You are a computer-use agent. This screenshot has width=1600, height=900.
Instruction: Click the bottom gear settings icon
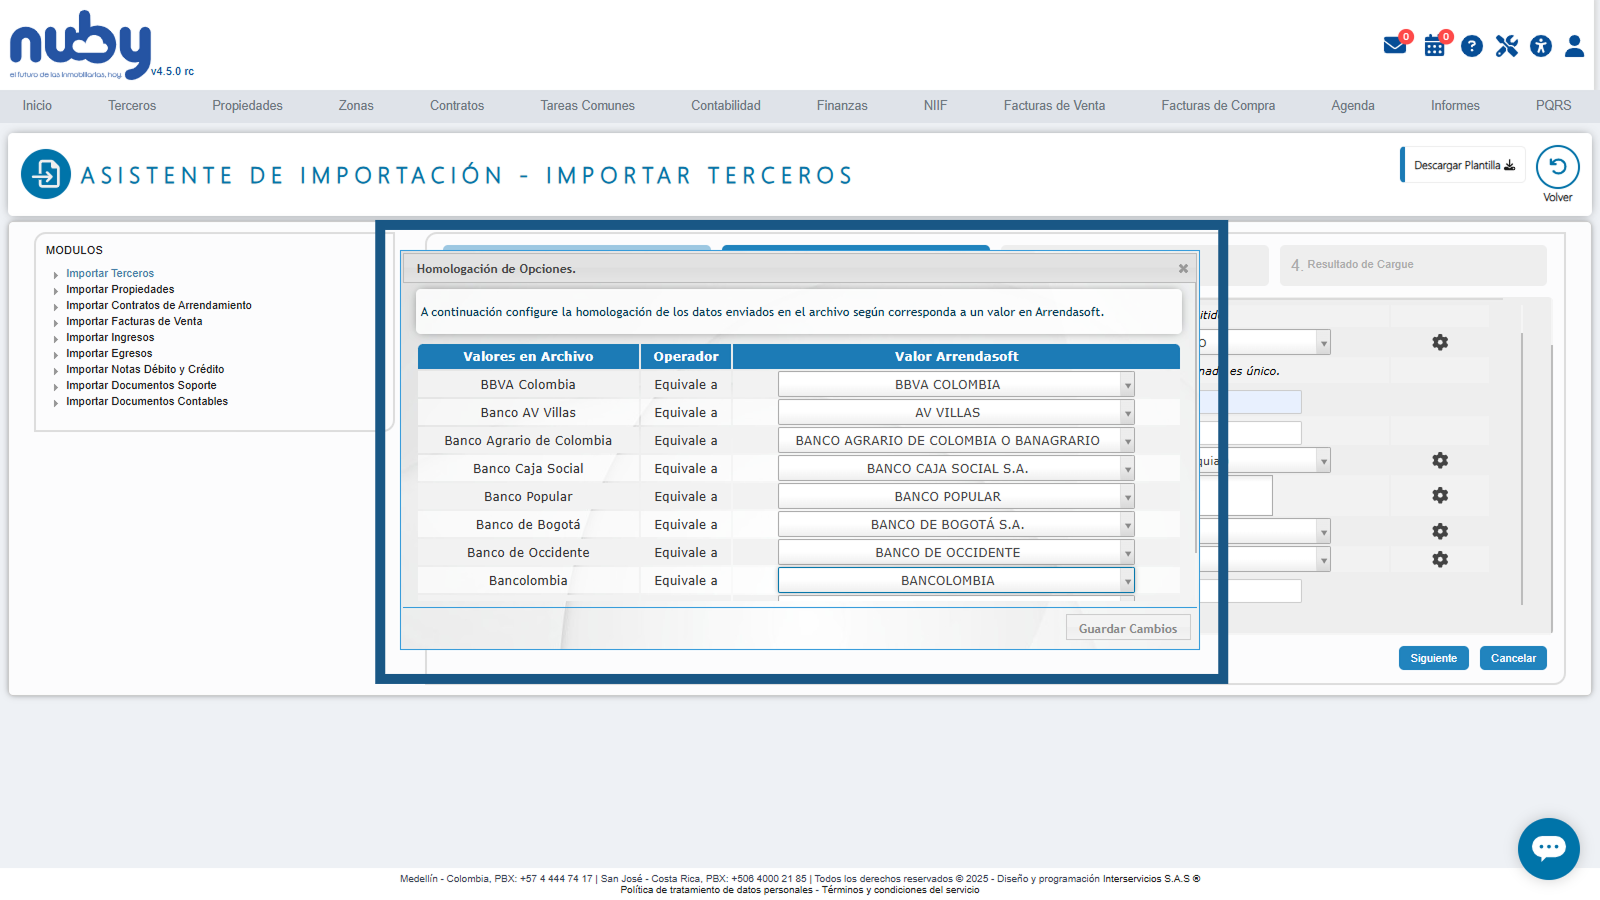pyautogui.click(x=1440, y=559)
